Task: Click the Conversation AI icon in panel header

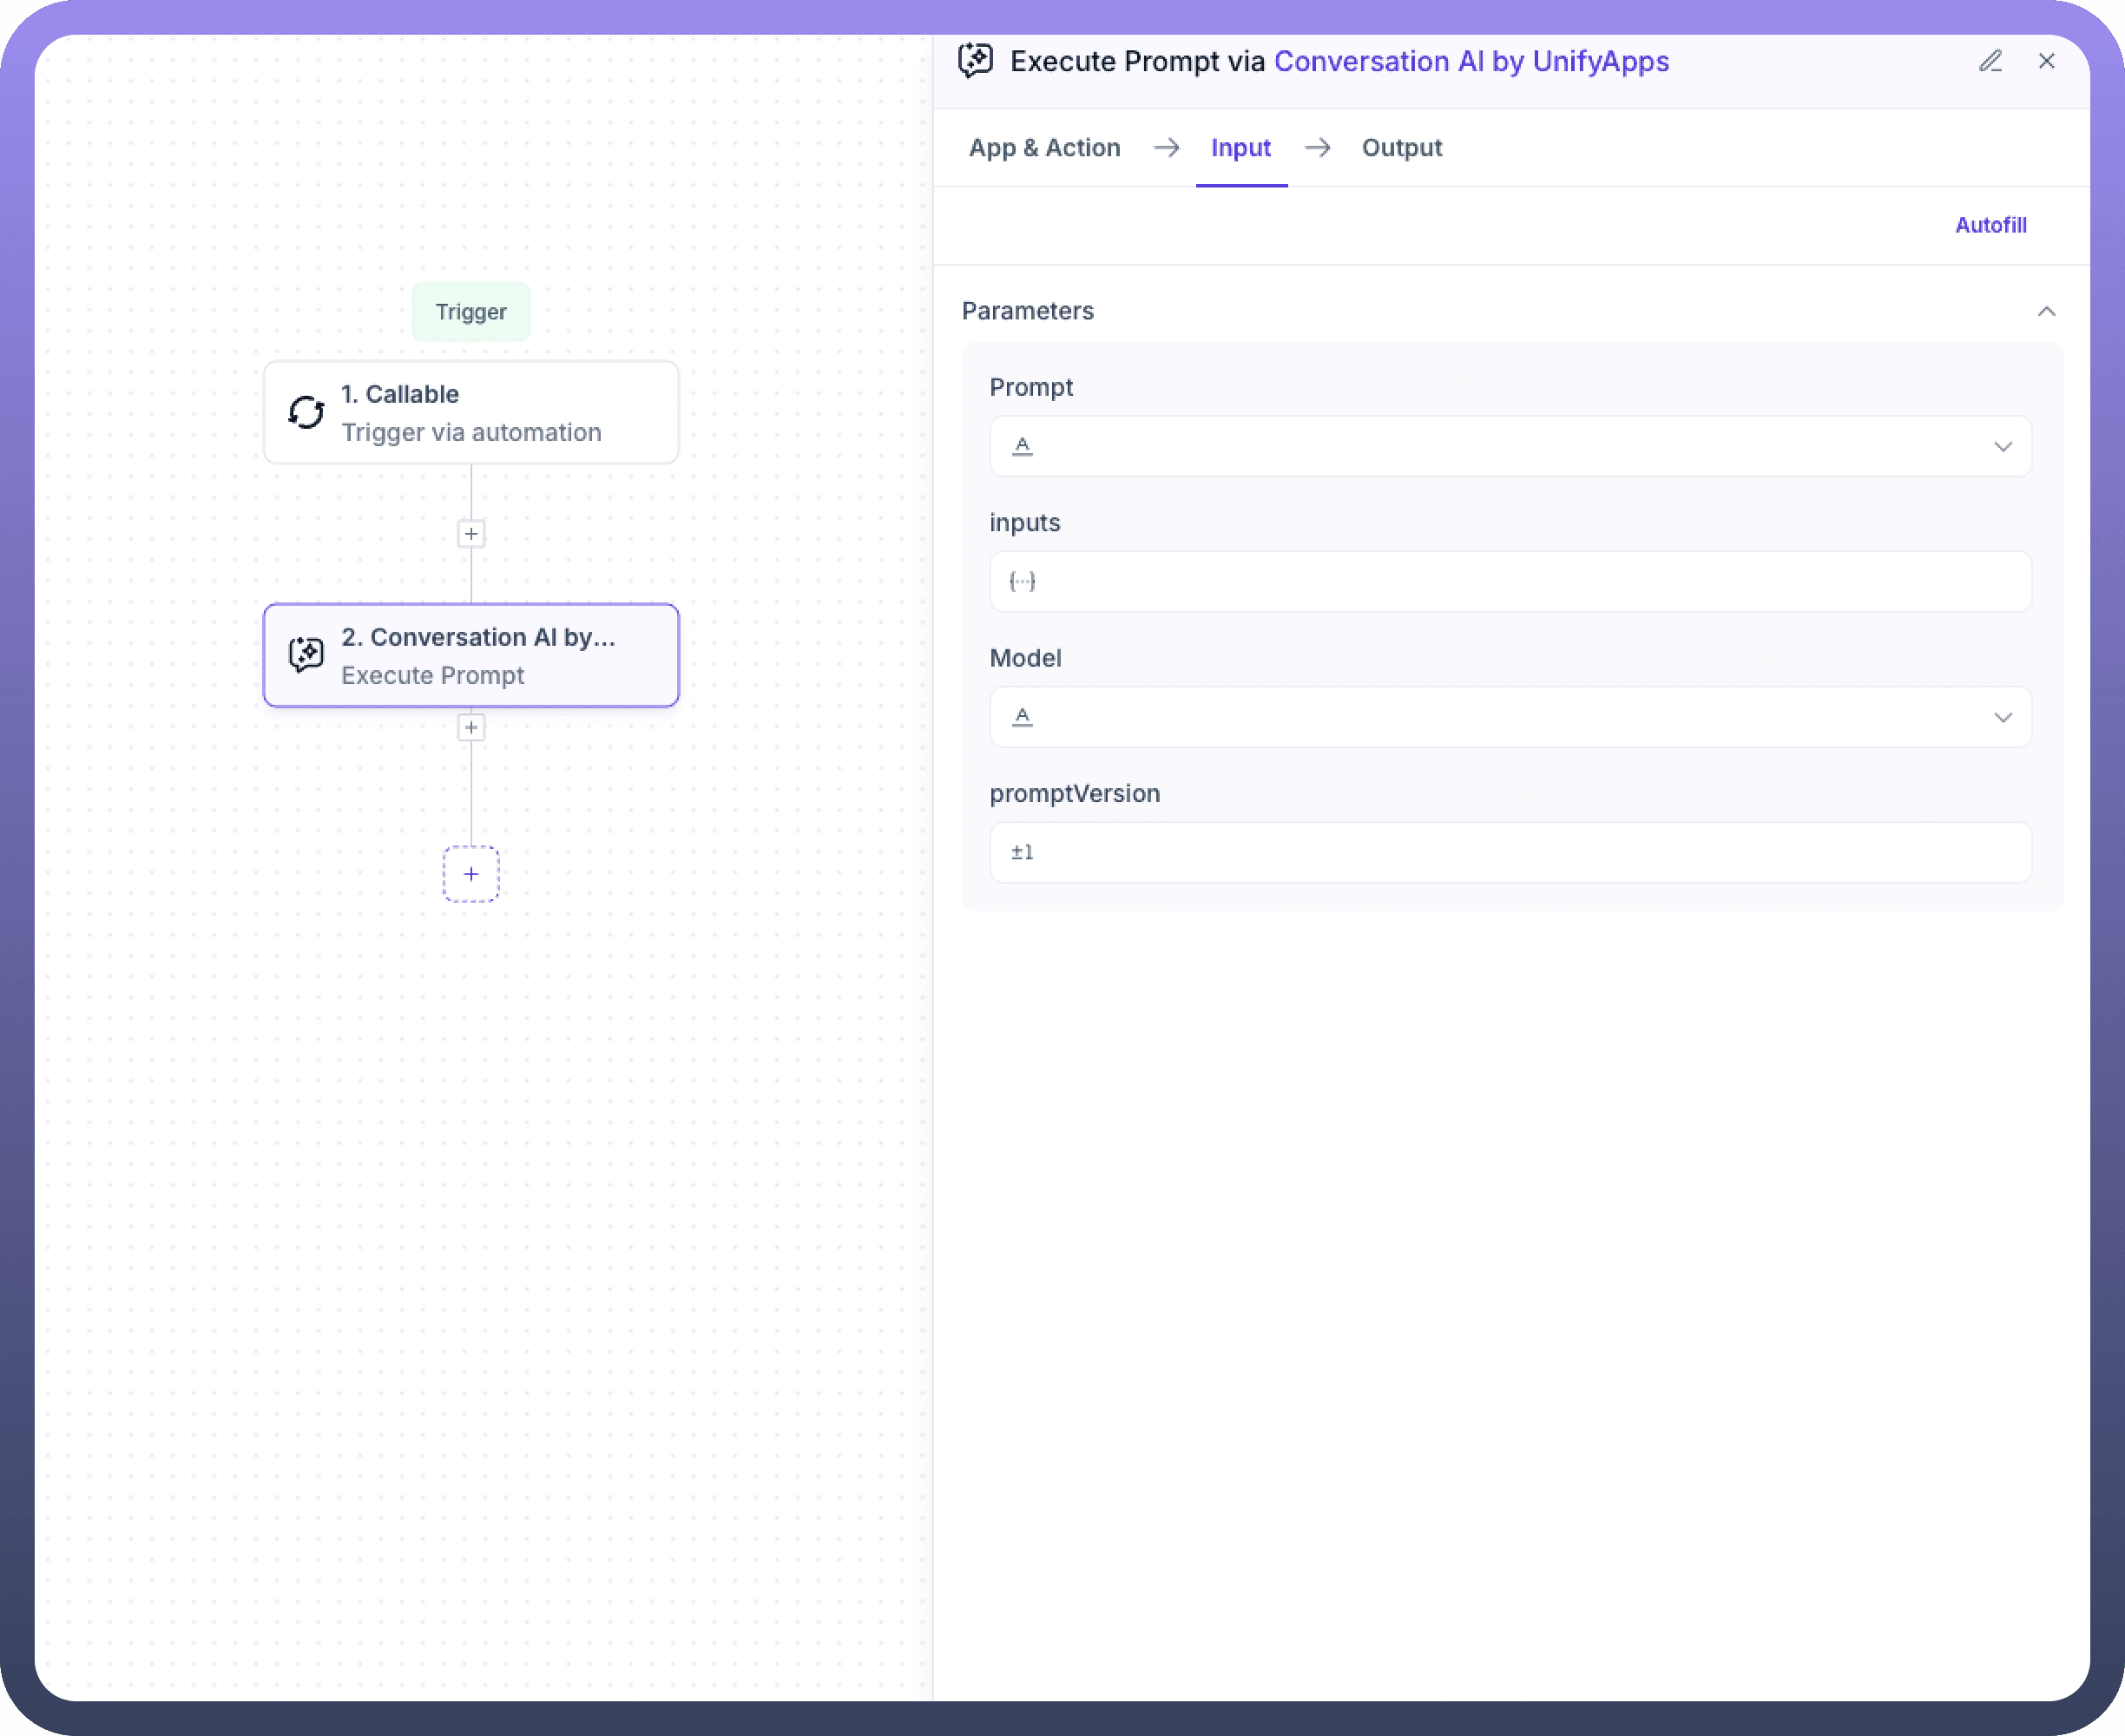Action: coord(975,61)
